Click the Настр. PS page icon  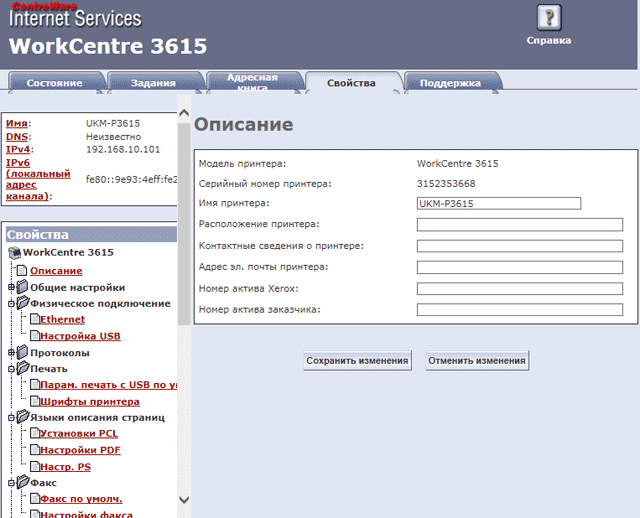click(x=35, y=467)
